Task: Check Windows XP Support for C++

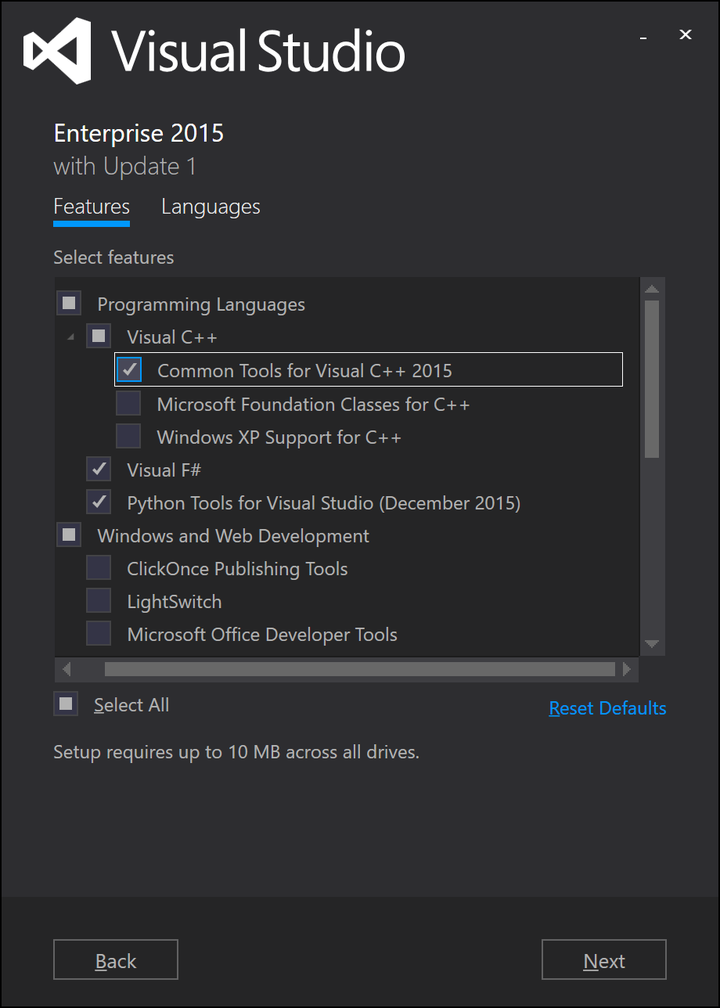Action: (x=129, y=437)
